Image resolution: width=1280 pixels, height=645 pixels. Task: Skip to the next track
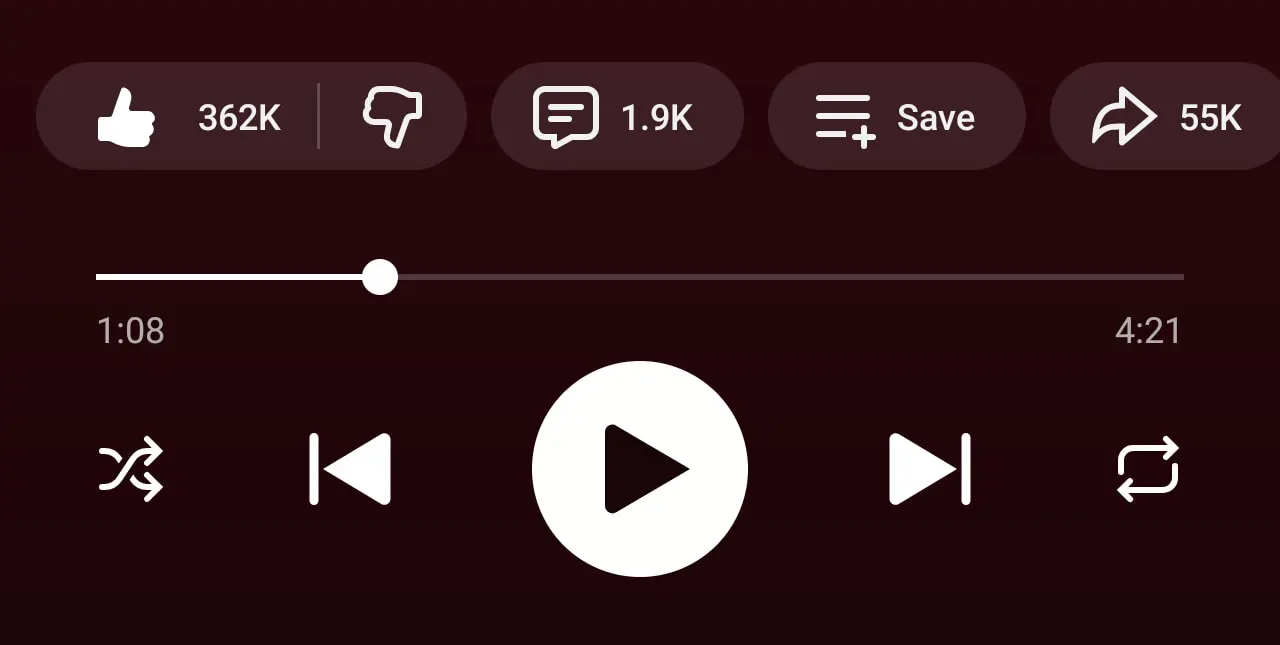coord(930,468)
